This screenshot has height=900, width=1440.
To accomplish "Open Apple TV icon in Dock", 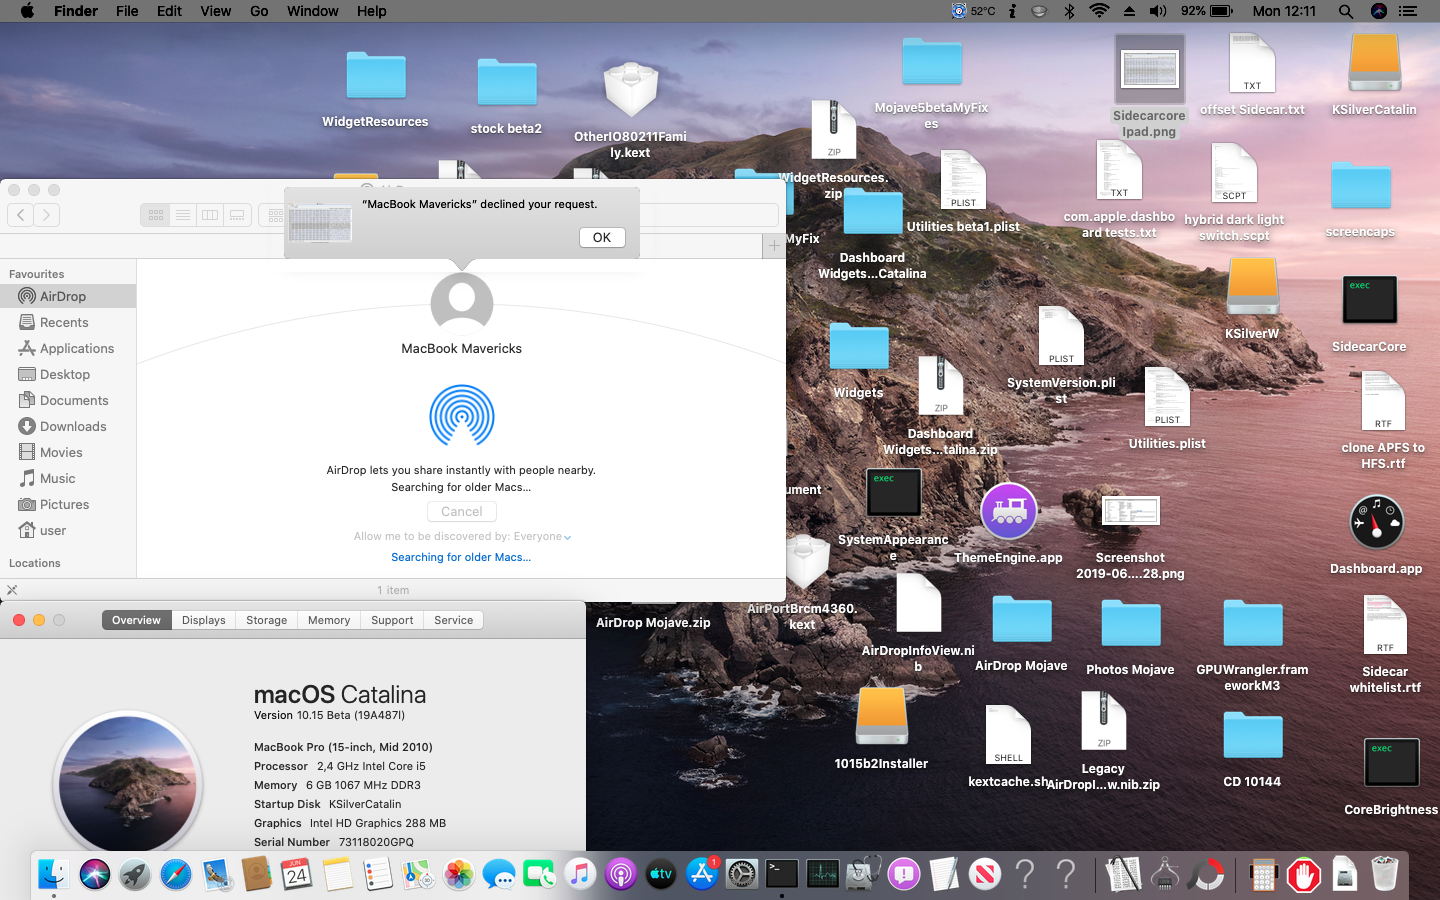I will (x=661, y=874).
